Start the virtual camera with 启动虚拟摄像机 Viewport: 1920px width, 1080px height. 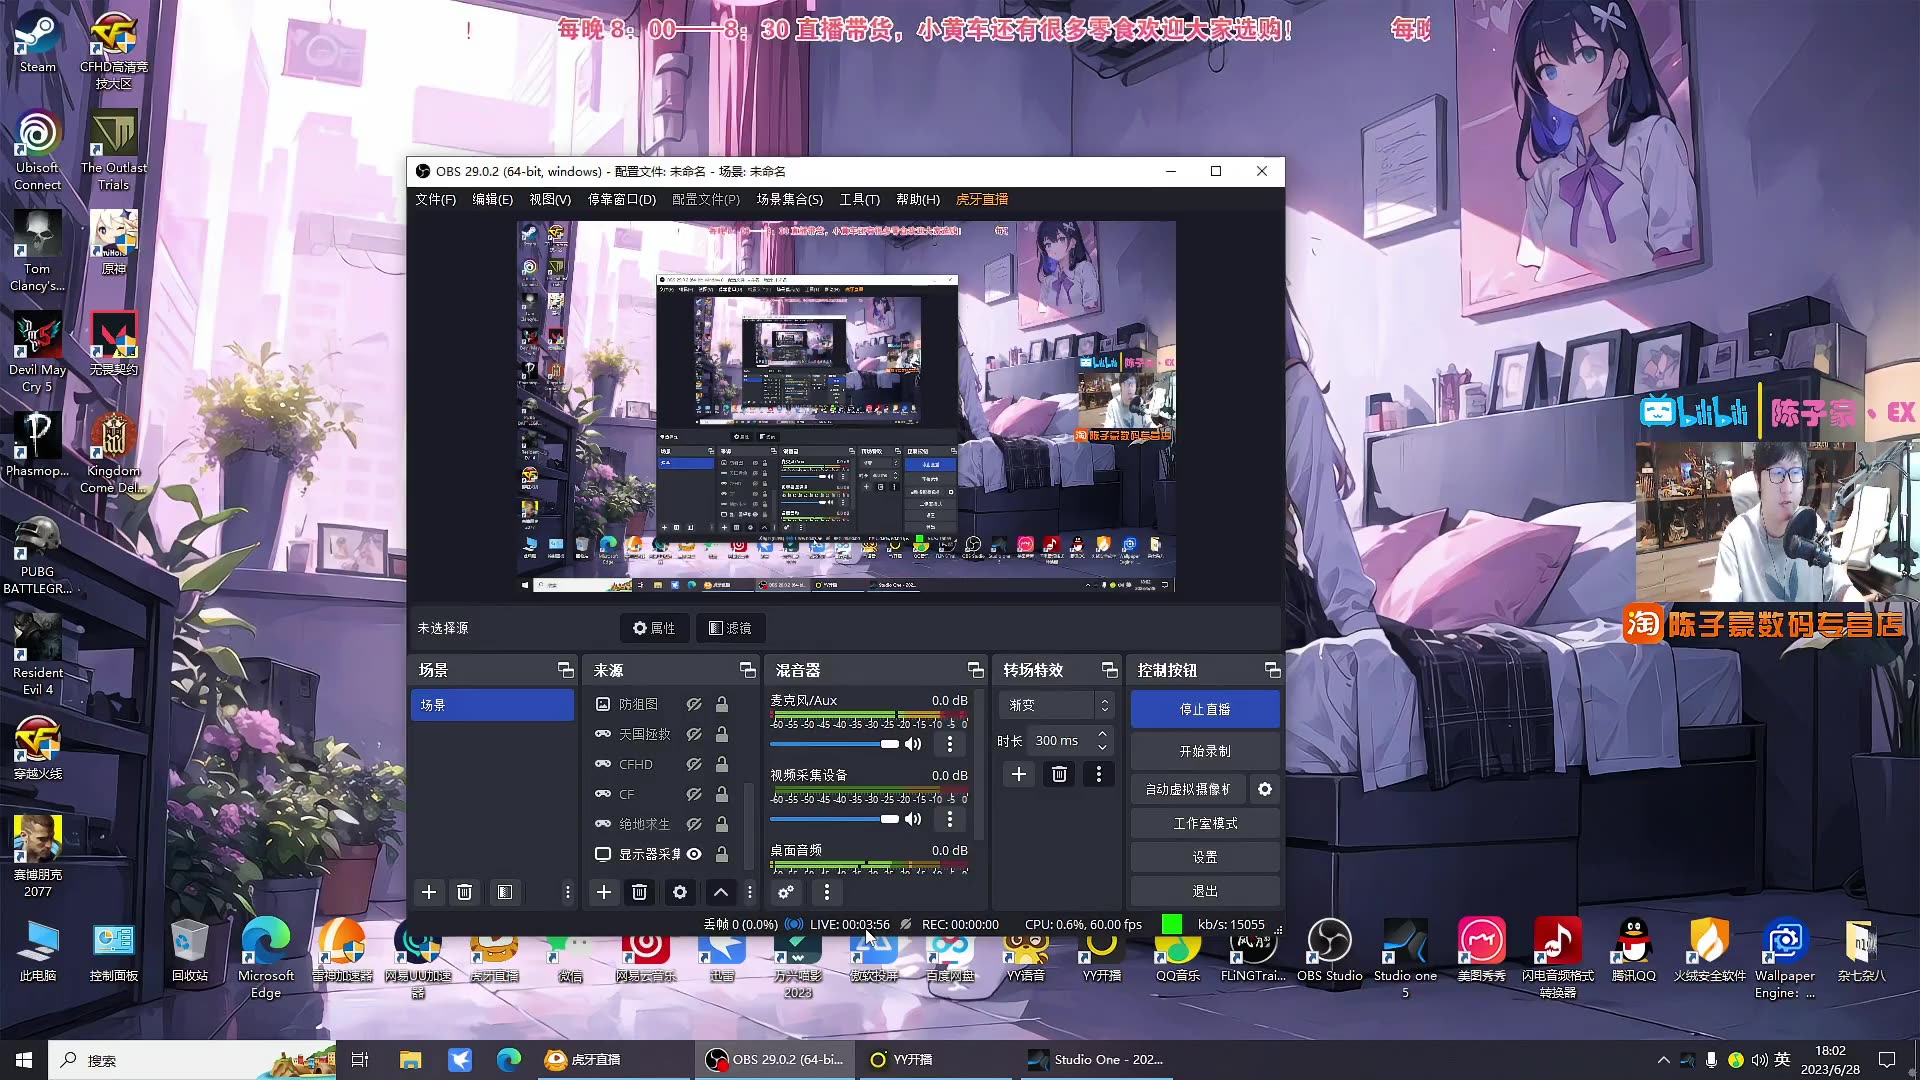1188,789
